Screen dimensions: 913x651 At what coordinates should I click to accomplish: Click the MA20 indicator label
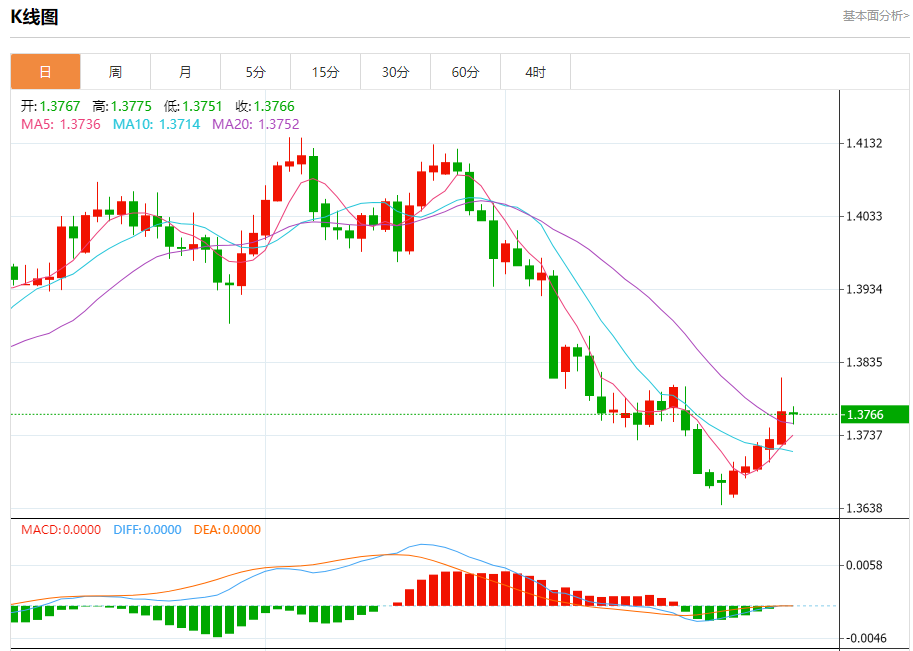(255, 124)
